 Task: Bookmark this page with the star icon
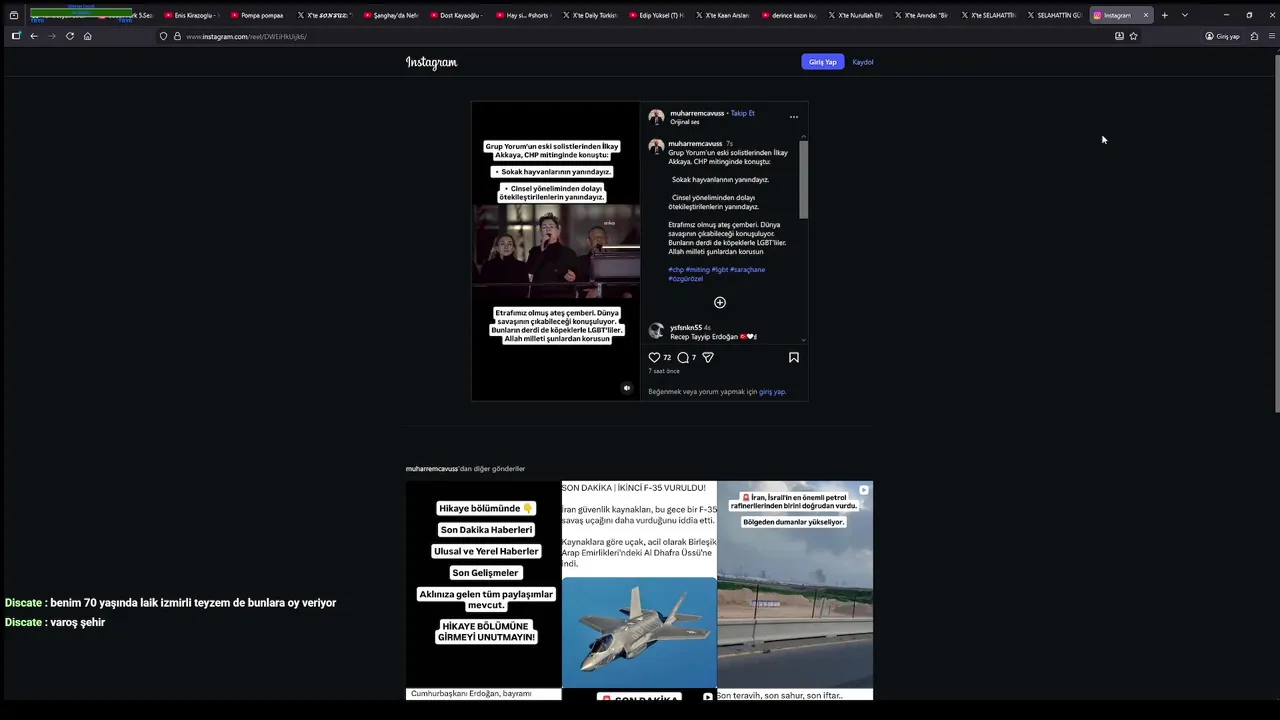coord(1133,36)
